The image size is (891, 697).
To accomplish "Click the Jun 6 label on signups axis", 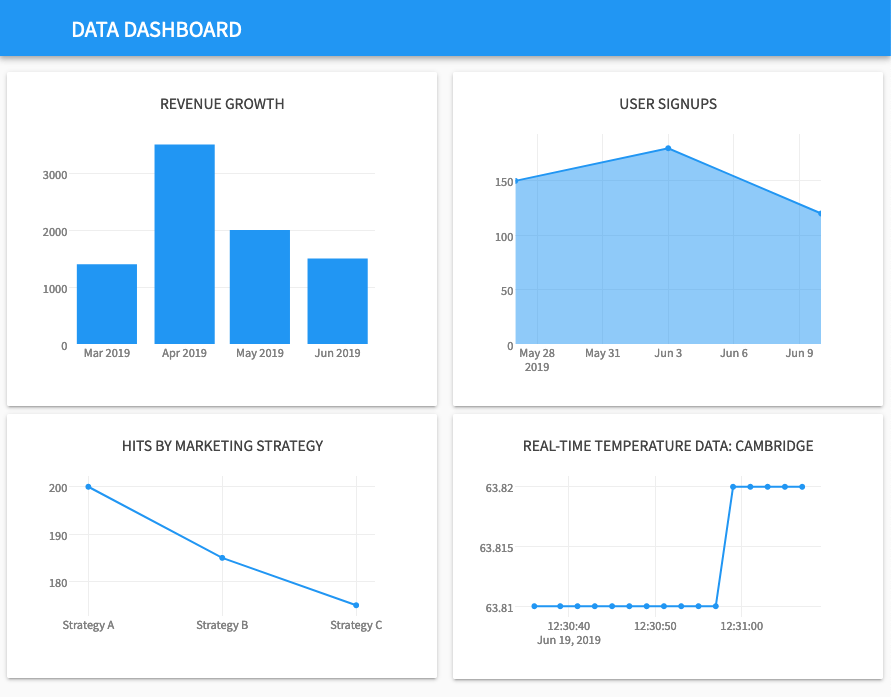I will tap(733, 353).
